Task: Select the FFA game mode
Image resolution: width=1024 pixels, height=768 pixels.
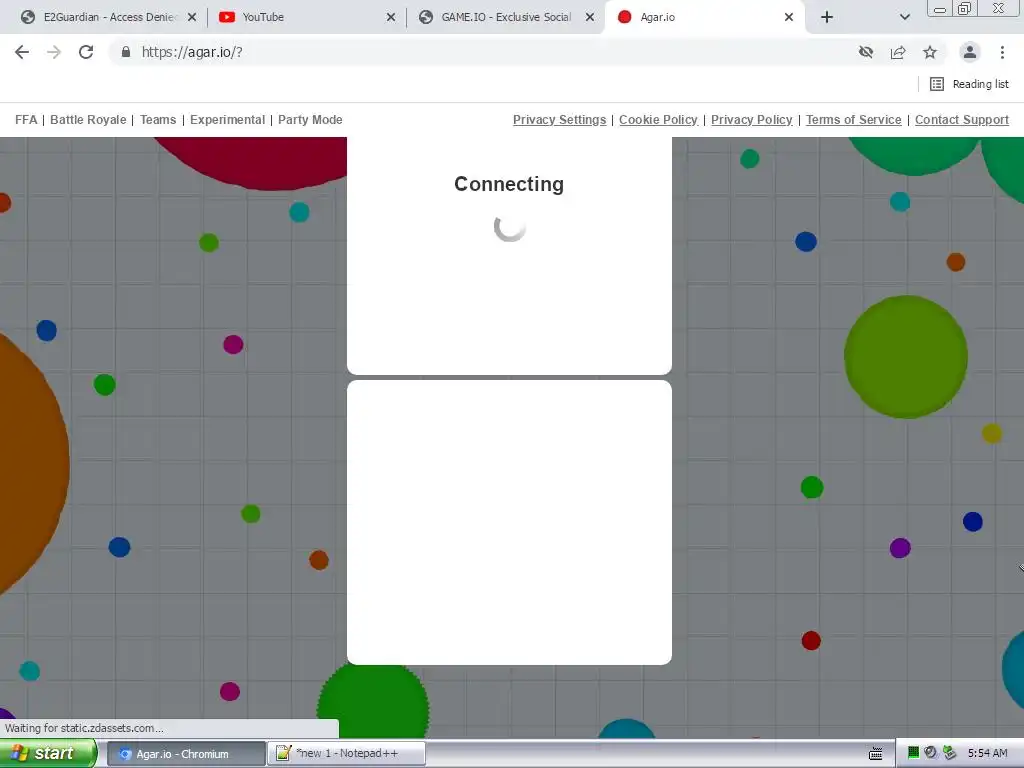Action: 26,120
